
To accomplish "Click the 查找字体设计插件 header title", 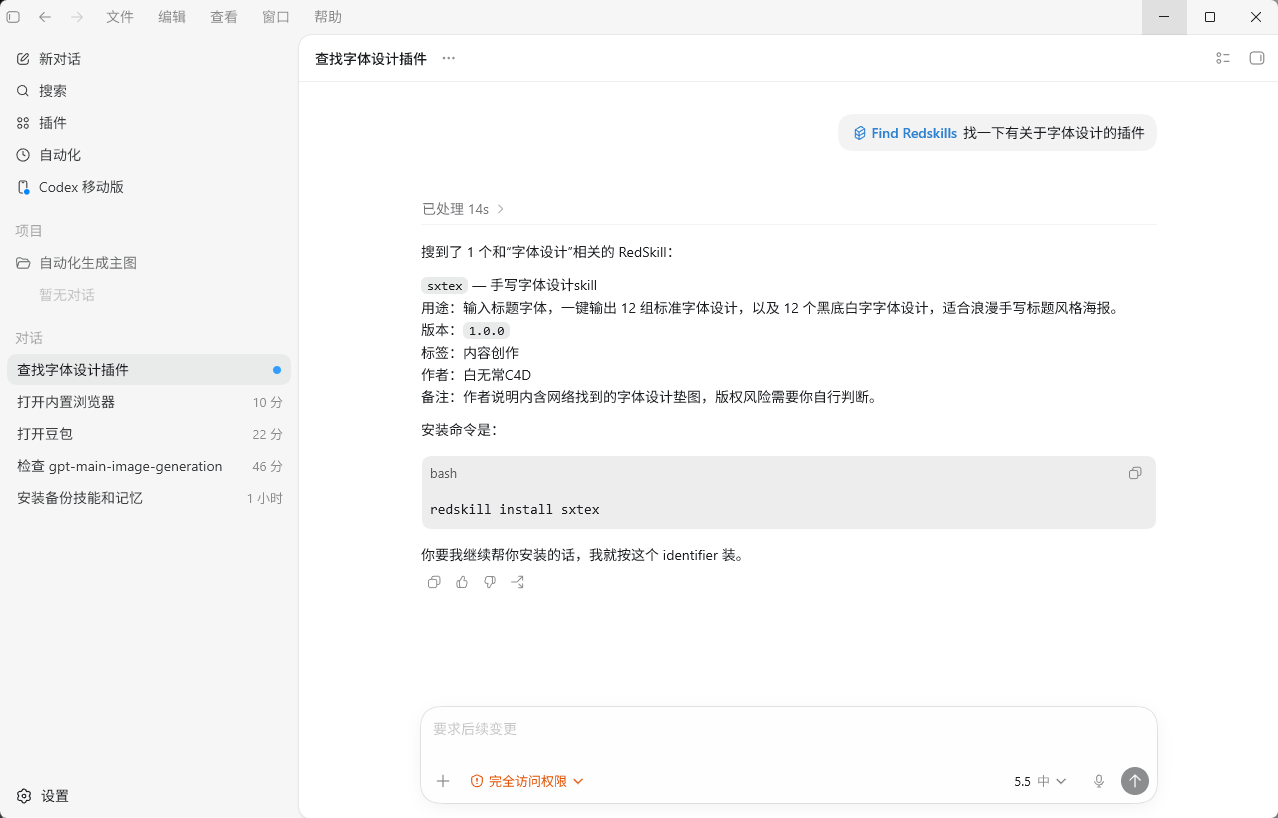I will 371,59.
